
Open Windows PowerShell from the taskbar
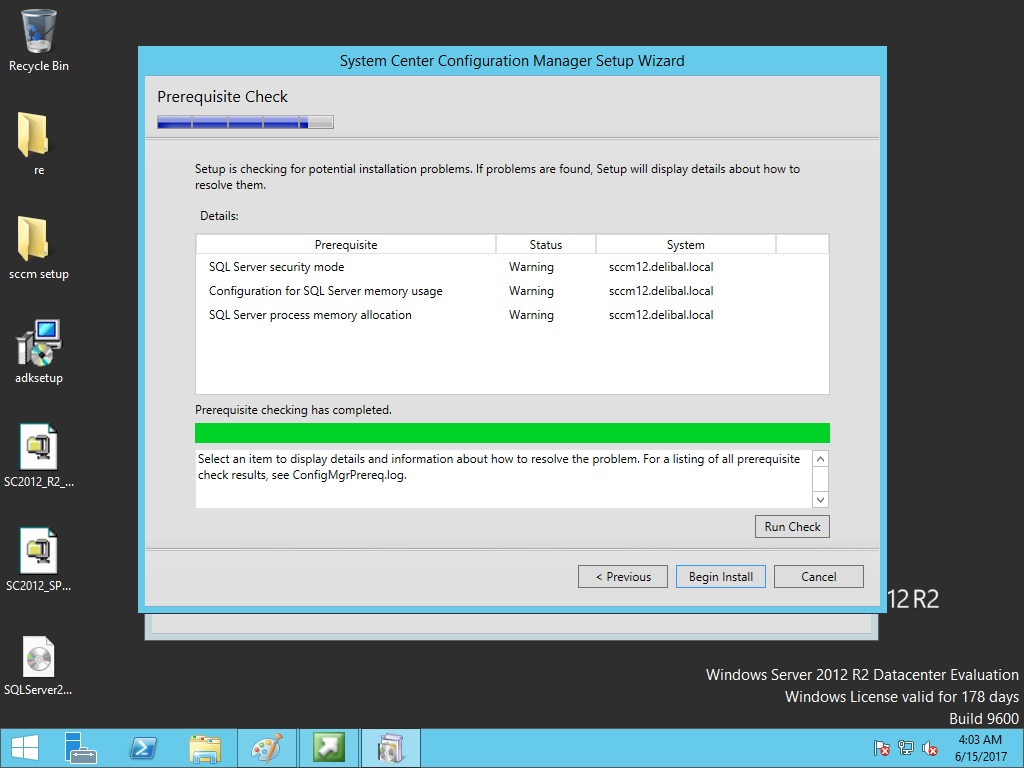coord(143,748)
